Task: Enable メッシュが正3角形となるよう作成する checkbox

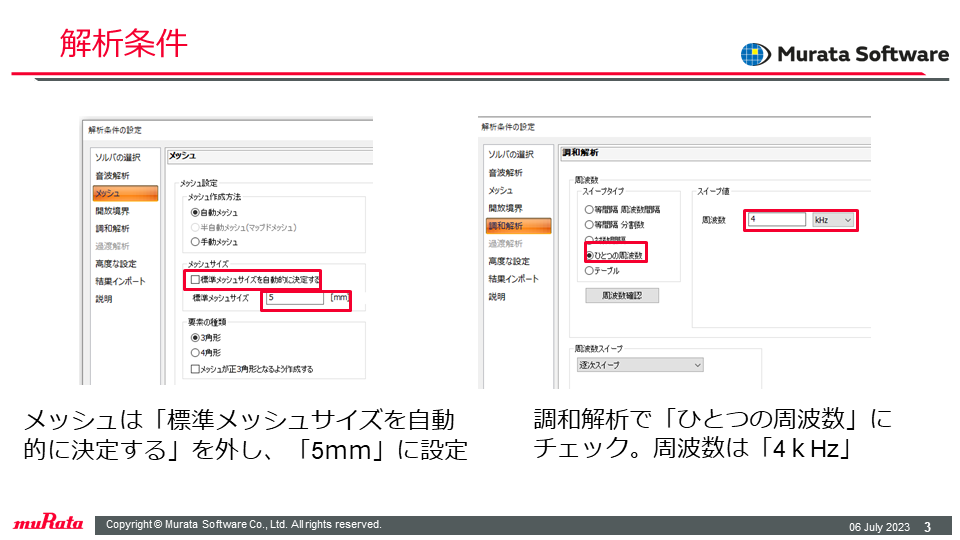Action: coord(195,369)
